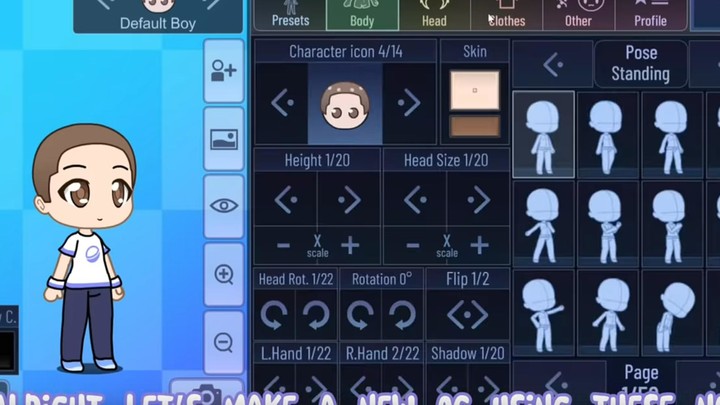Rotate head counterclockwise under Head Rot.
Viewport: 720px width, 405px height.
tap(273, 316)
